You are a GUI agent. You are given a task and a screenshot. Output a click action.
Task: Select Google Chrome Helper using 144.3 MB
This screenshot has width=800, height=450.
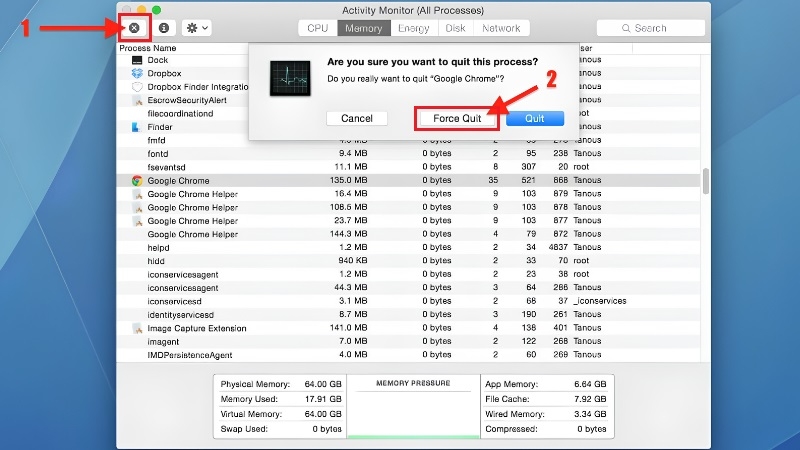[x=408, y=234]
